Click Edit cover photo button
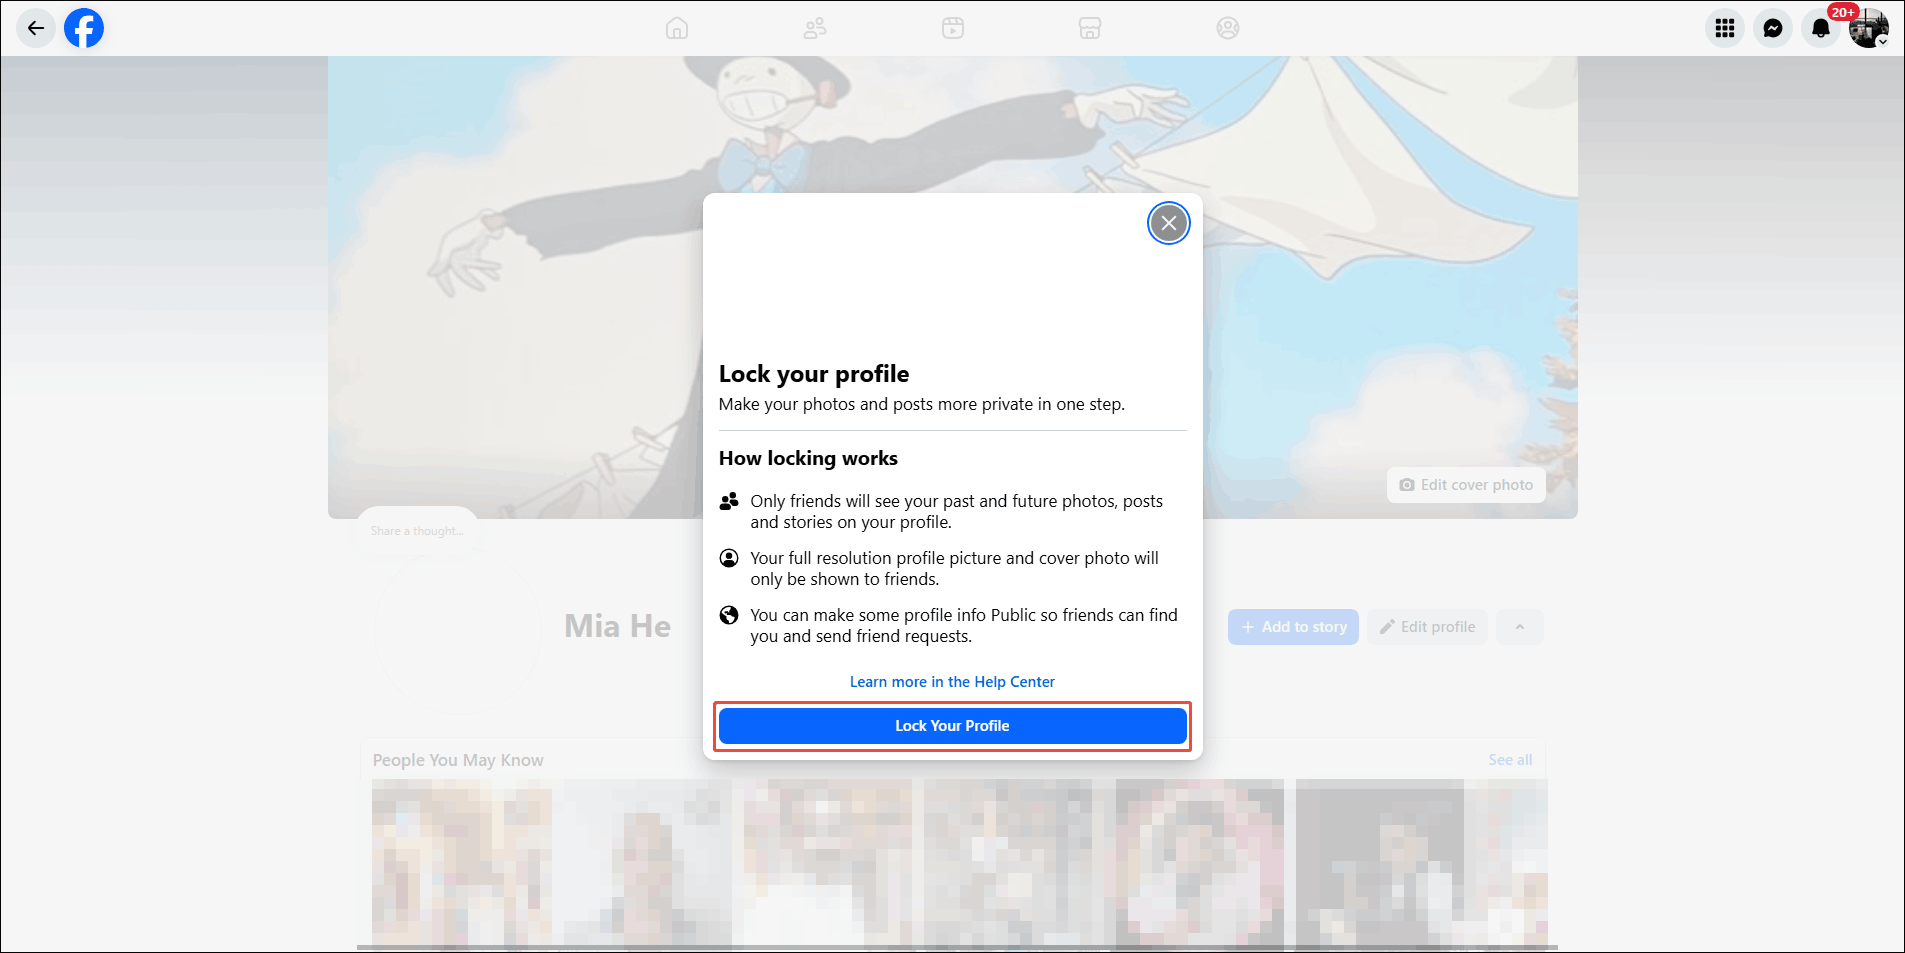1905x953 pixels. tap(1466, 485)
